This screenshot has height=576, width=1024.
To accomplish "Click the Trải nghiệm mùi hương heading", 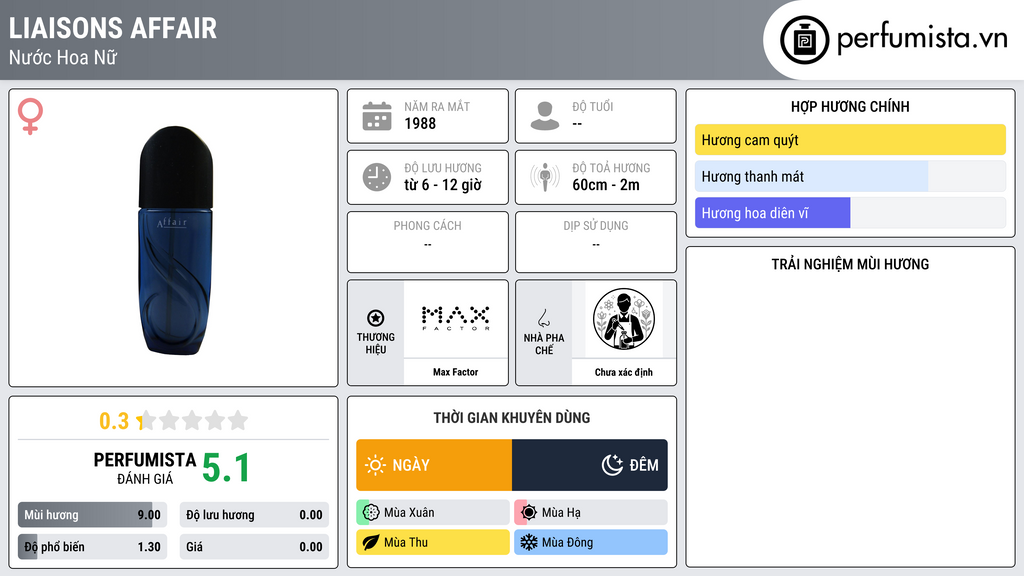I will pyautogui.click(x=850, y=264).
